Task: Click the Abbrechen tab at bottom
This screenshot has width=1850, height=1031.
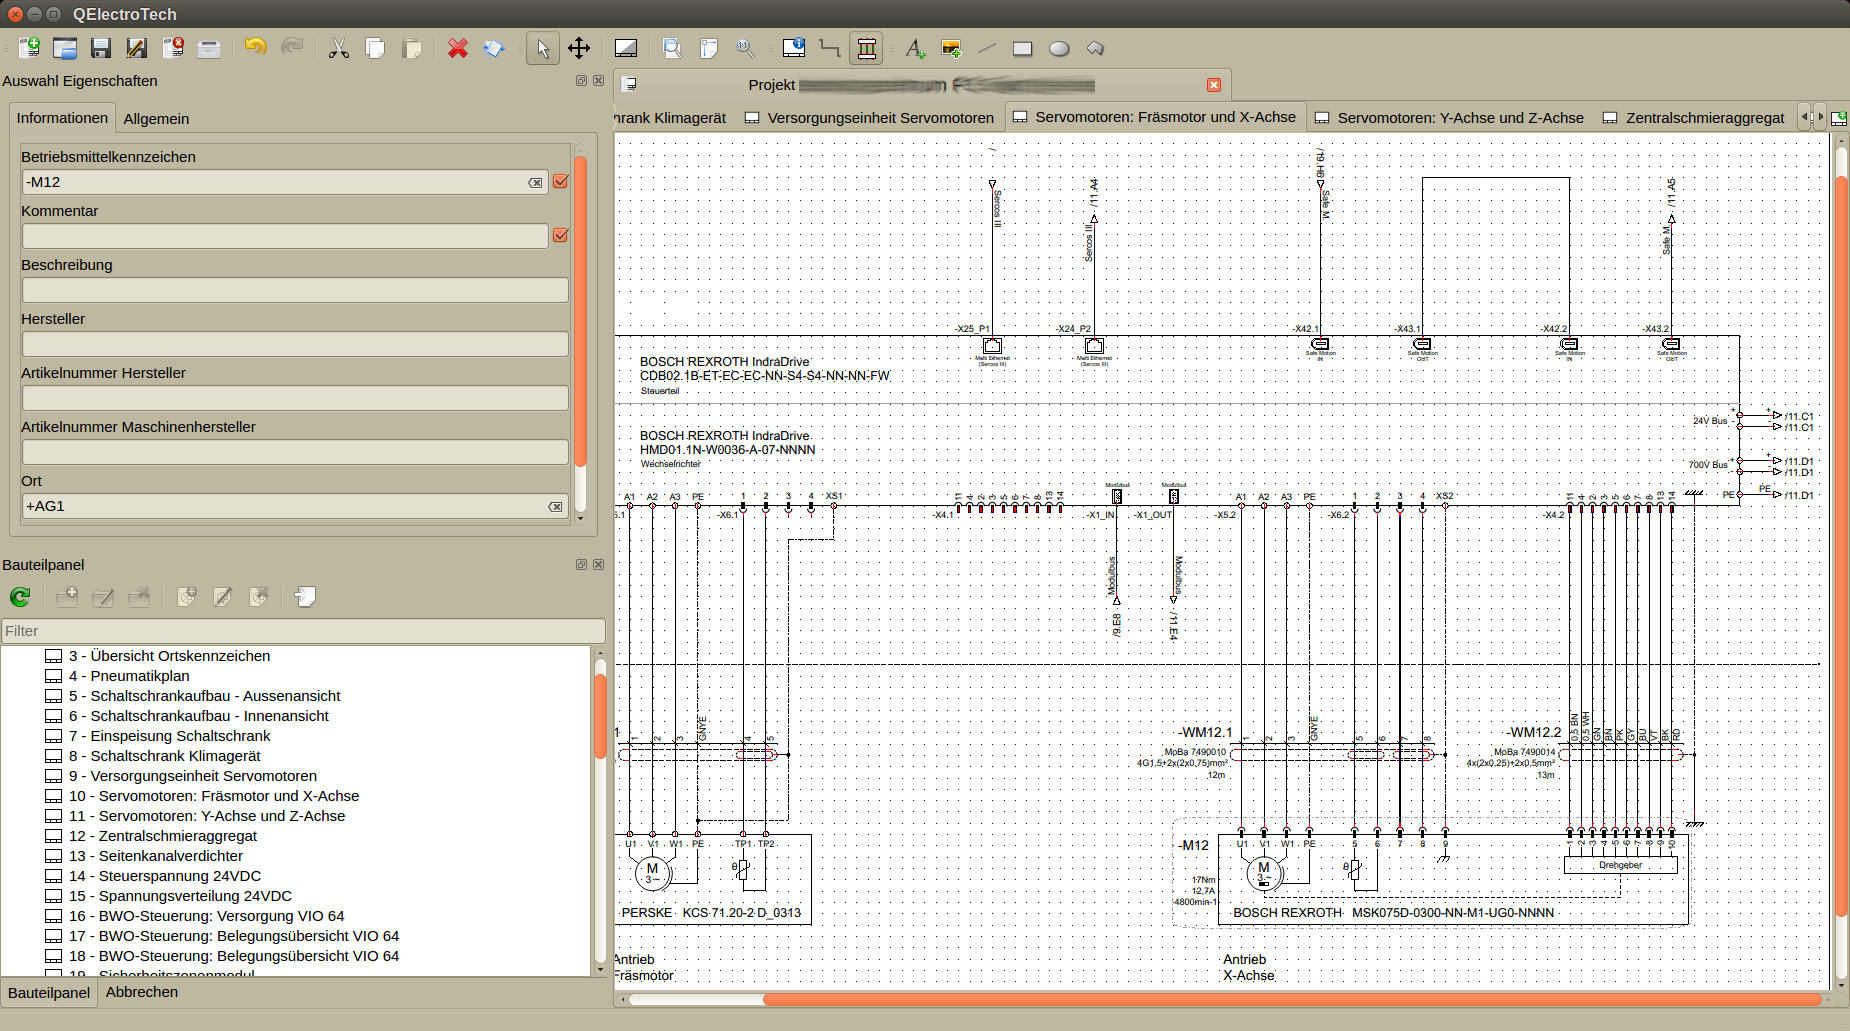Action: 142,992
